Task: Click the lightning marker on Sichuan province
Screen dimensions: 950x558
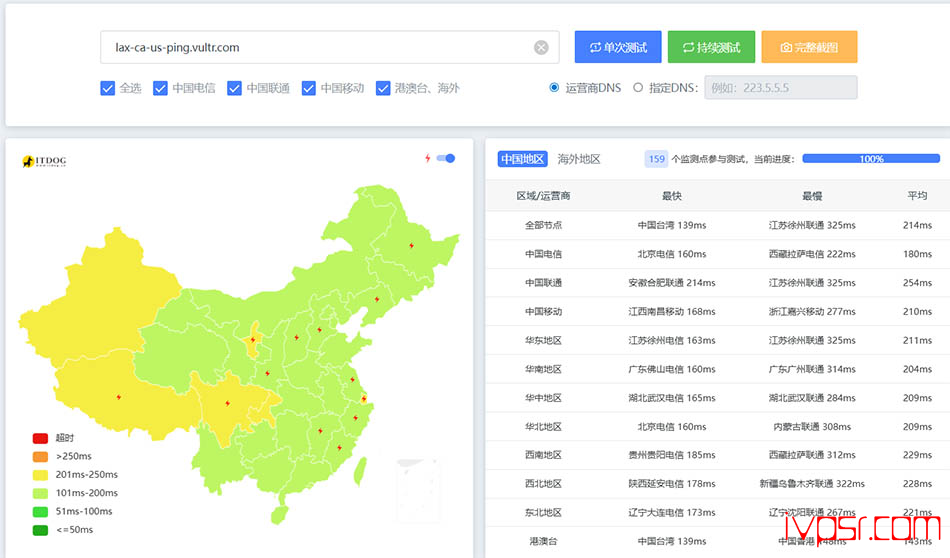Action: 227,404
